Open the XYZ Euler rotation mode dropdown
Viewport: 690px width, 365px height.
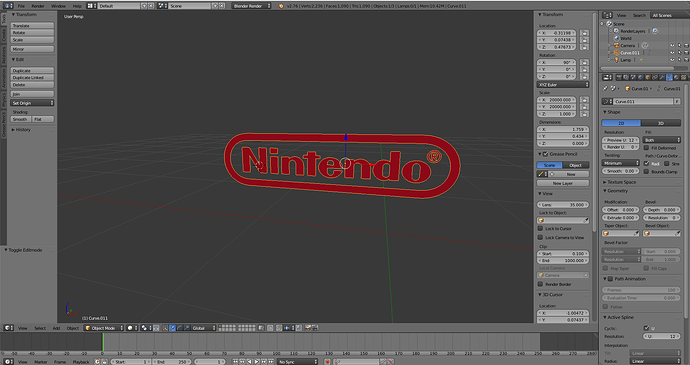pyautogui.click(x=563, y=85)
